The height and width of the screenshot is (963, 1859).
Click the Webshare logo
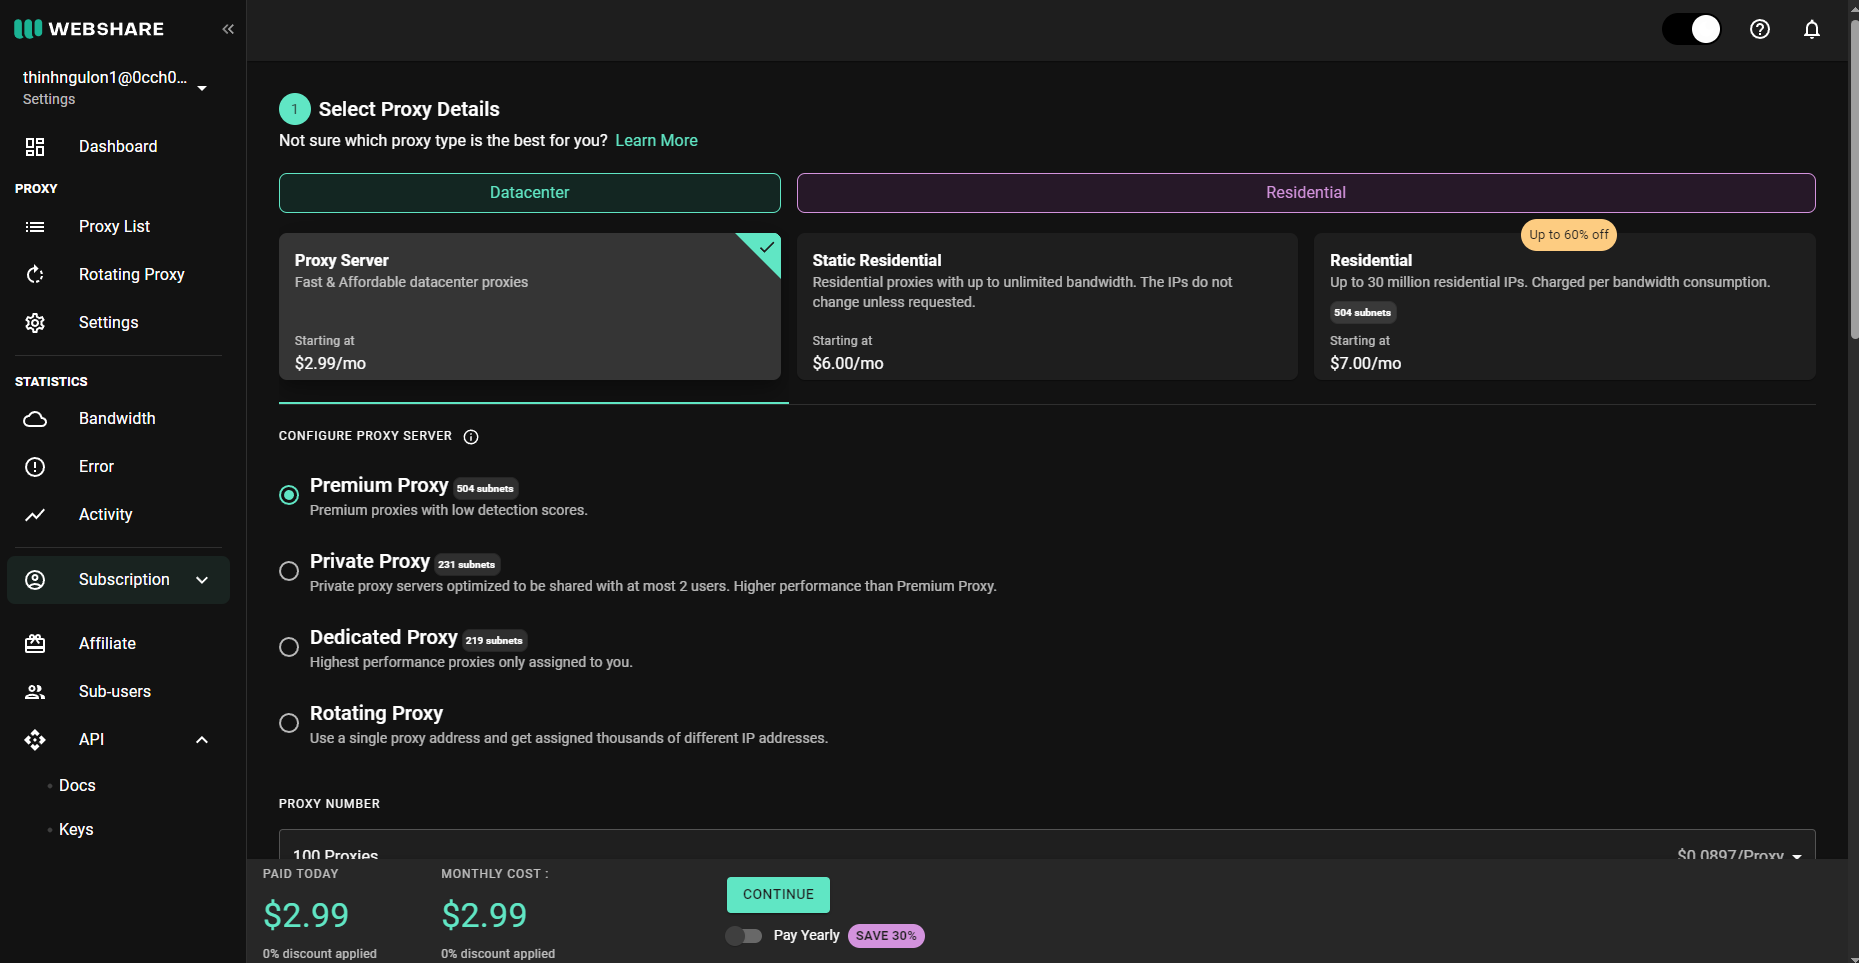89,29
